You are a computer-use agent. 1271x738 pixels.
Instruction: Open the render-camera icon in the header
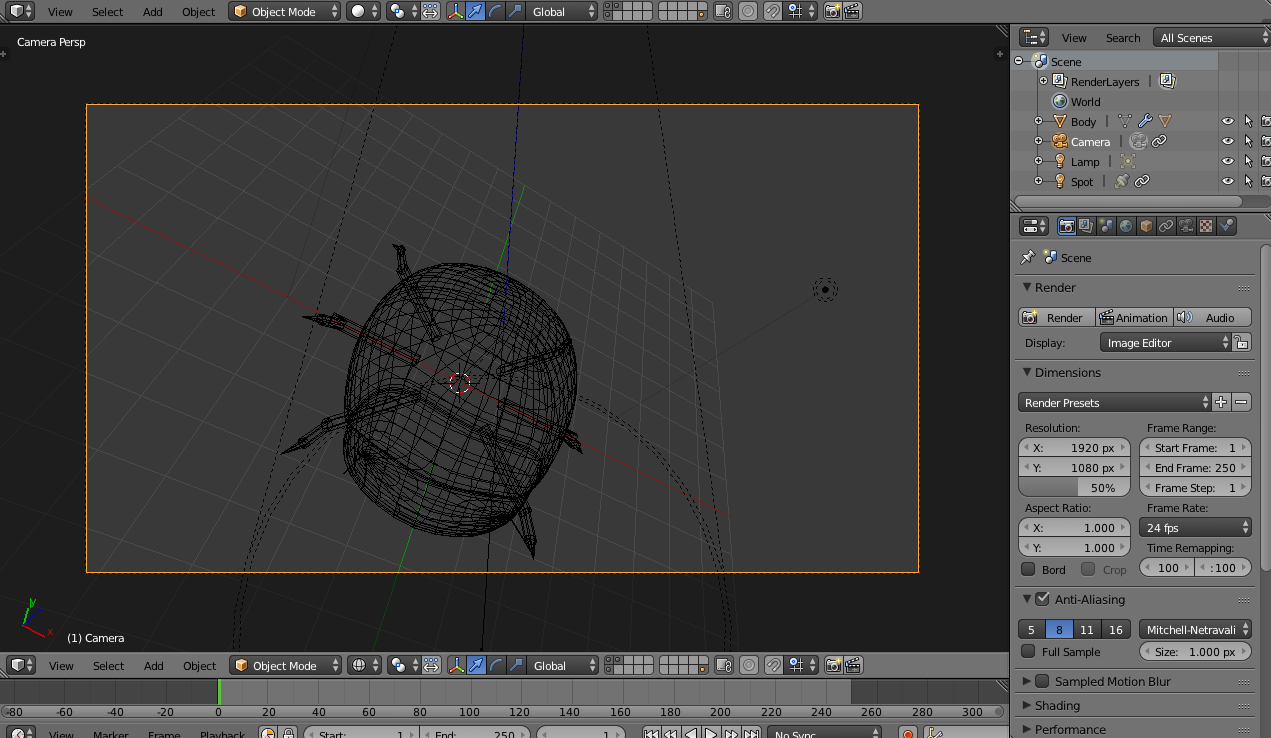point(833,11)
